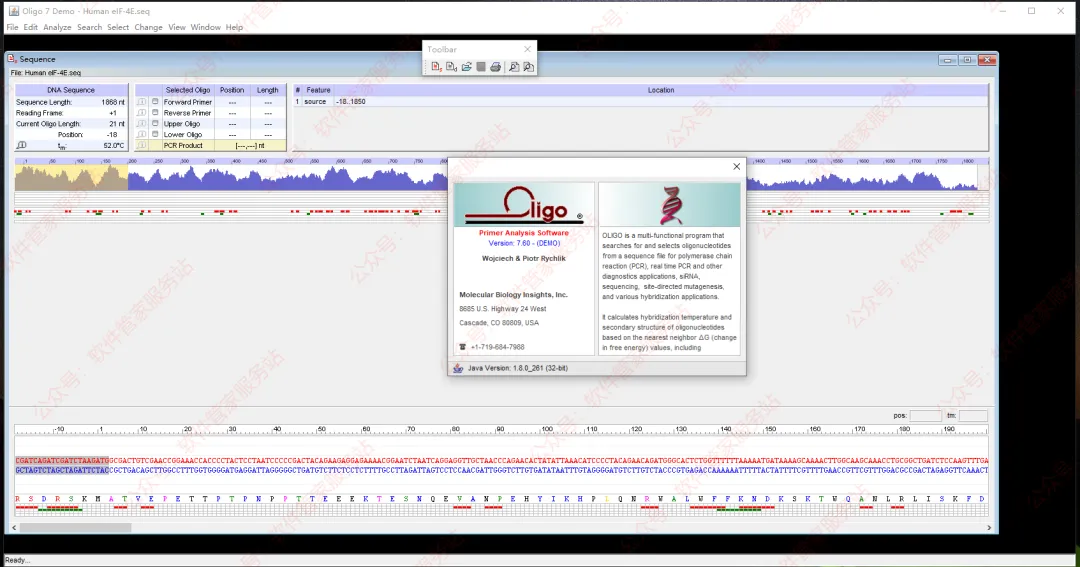Click the Oligo logo image in About dialog
Viewport: 1080px width, 567px height.
coord(524,205)
